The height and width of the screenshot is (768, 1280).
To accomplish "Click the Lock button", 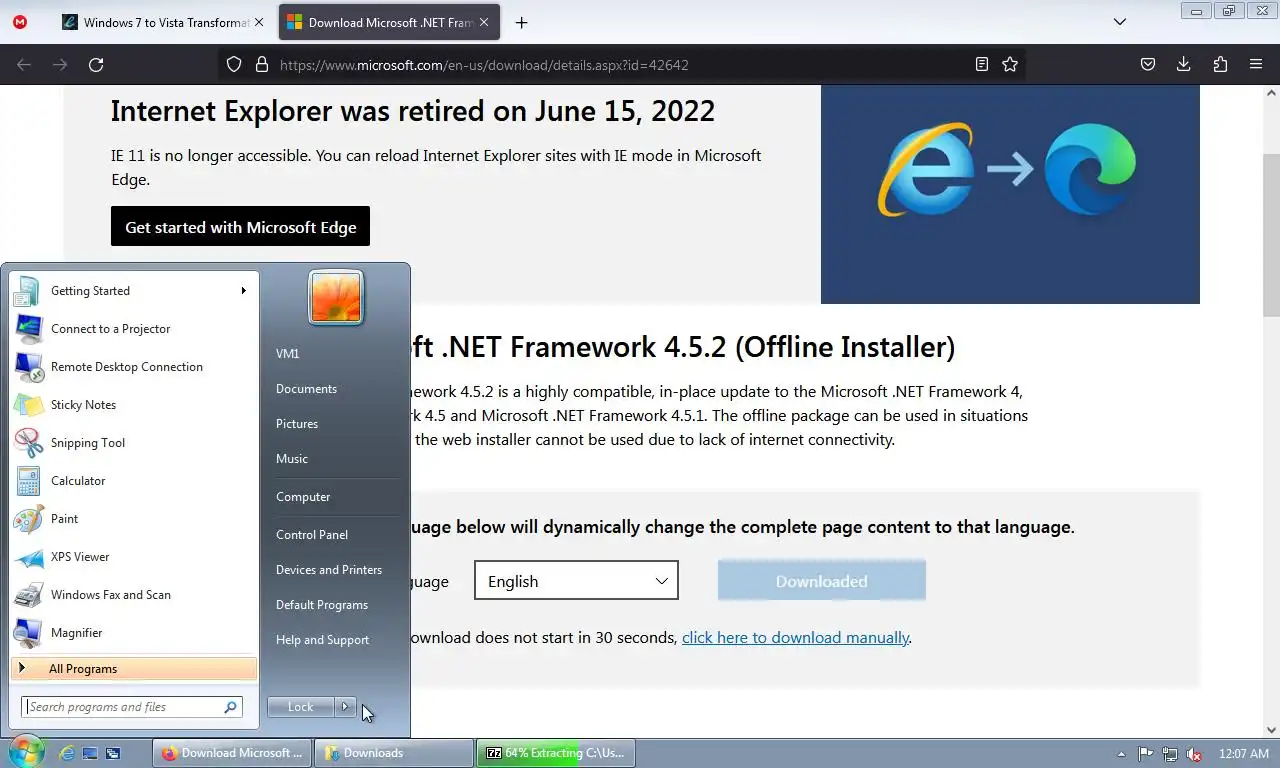I will click(x=301, y=707).
